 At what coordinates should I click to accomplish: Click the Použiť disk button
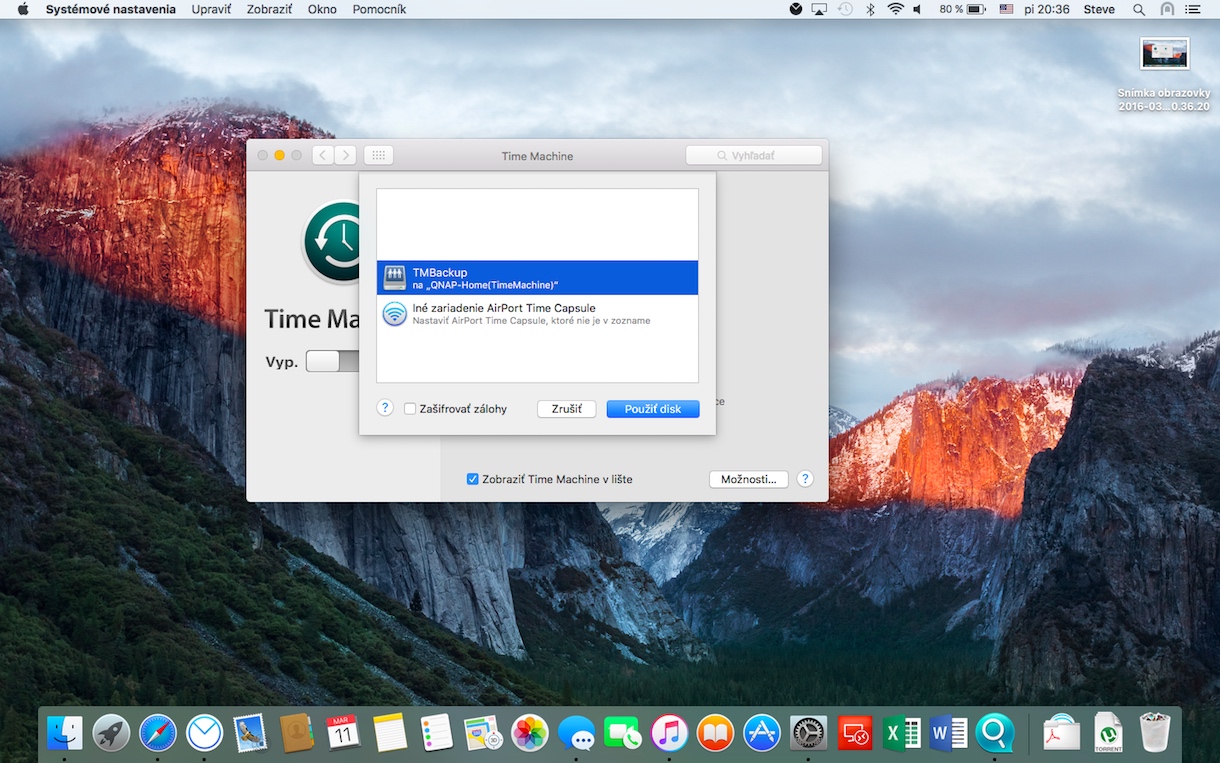[652, 409]
